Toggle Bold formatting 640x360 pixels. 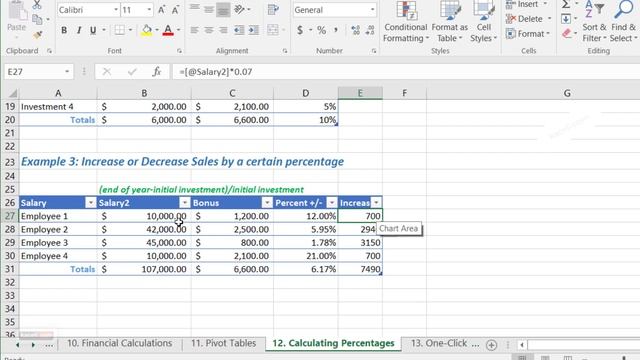(64, 30)
